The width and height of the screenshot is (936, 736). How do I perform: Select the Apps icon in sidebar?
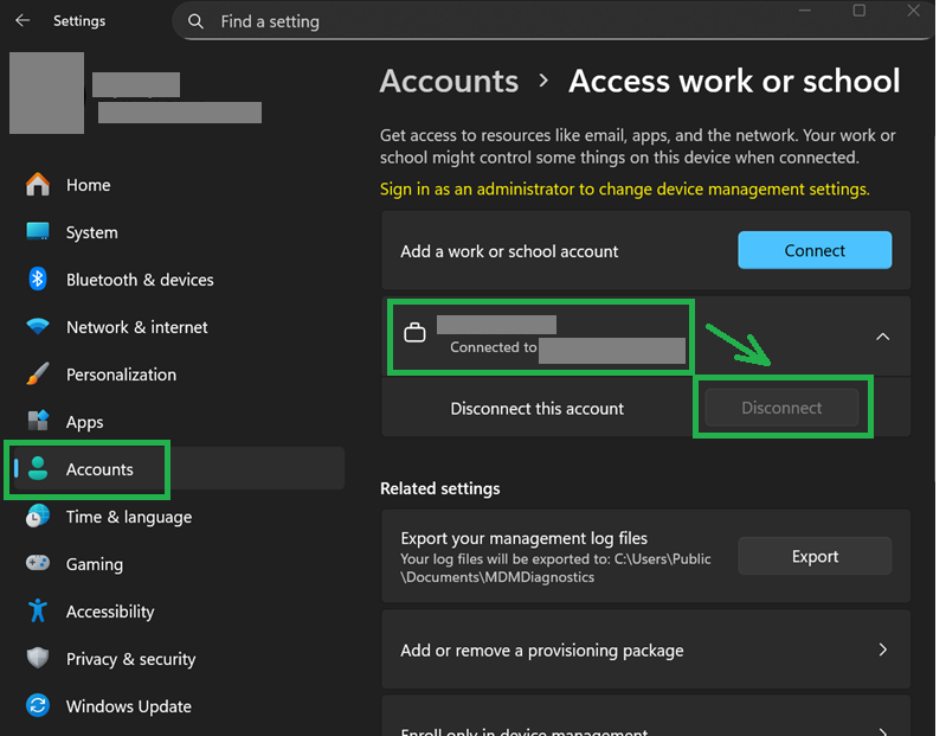click(x=37, y=421)
